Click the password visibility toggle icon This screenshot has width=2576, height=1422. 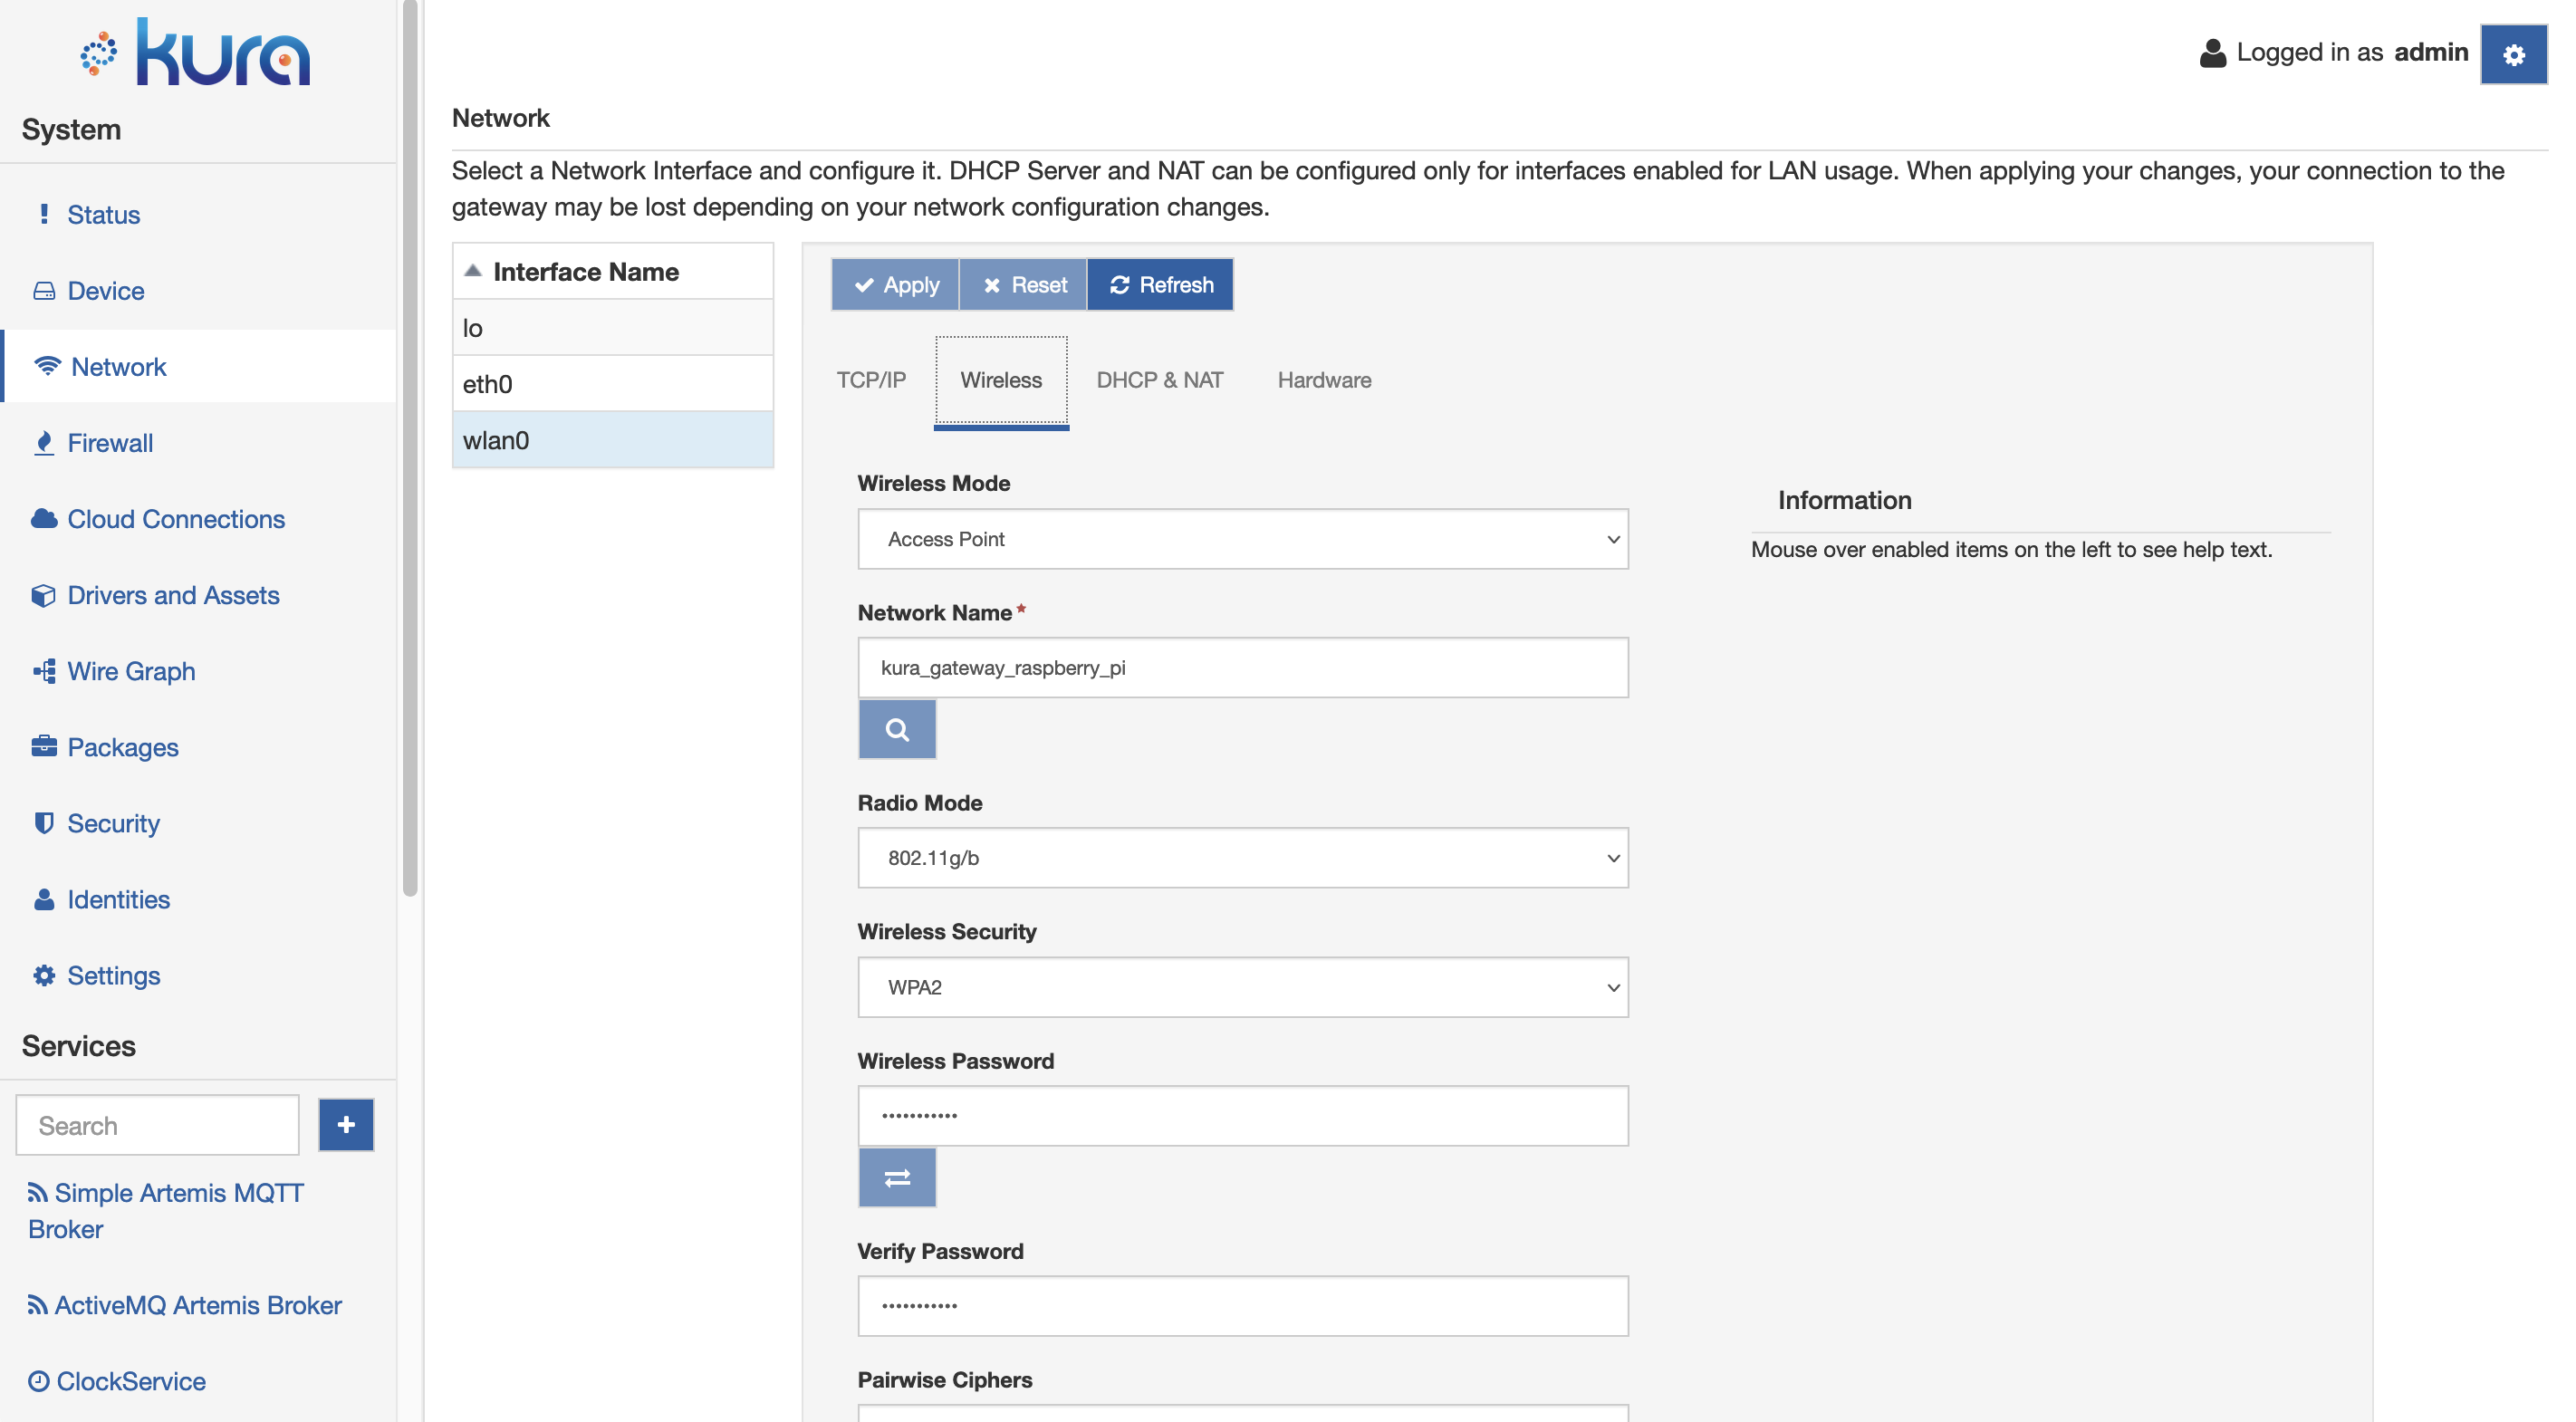pyautogui.click(x=897, y=1177)
